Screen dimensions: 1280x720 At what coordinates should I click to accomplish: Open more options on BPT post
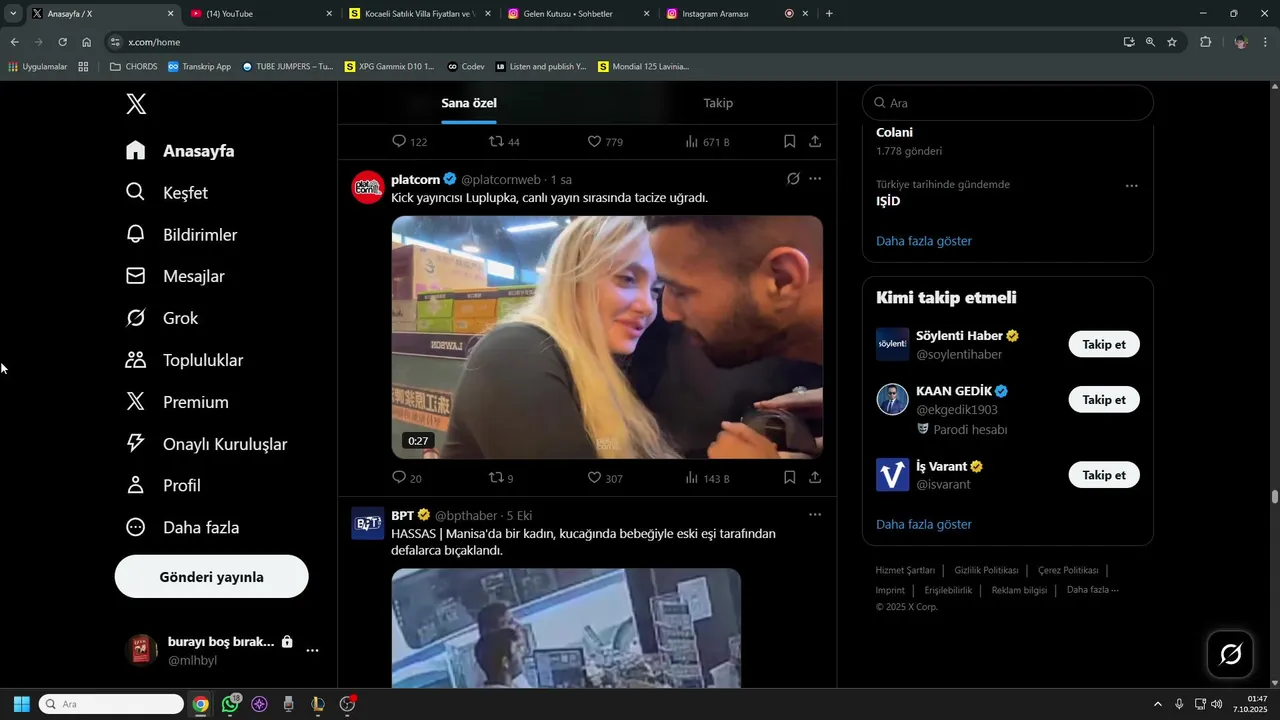pos(815,515)
